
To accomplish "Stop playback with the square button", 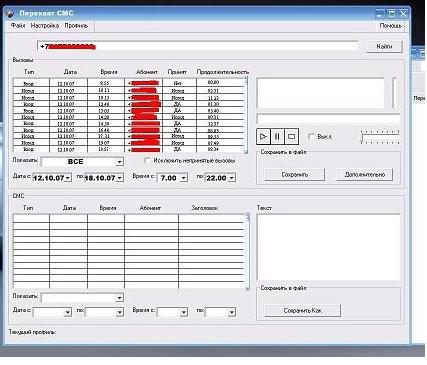I will coord(291,137).
